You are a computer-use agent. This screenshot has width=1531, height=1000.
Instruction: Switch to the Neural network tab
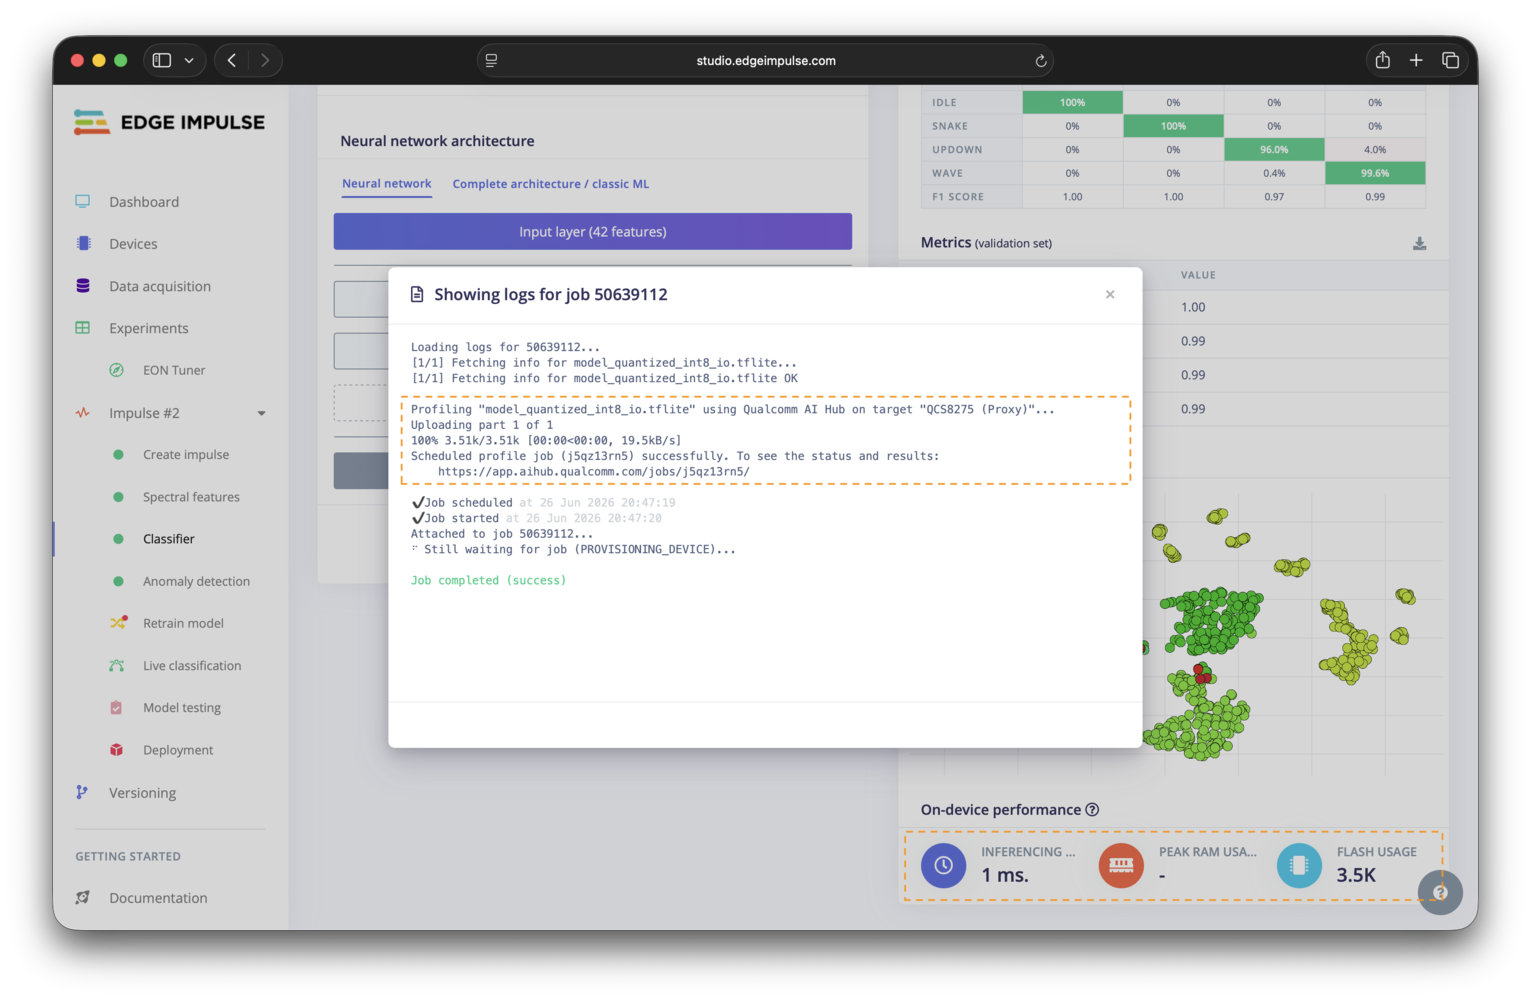pos(387,184)
